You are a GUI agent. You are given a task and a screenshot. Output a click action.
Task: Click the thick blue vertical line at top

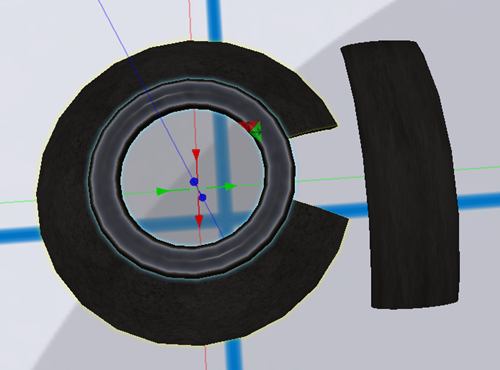(x=214, y=20)
